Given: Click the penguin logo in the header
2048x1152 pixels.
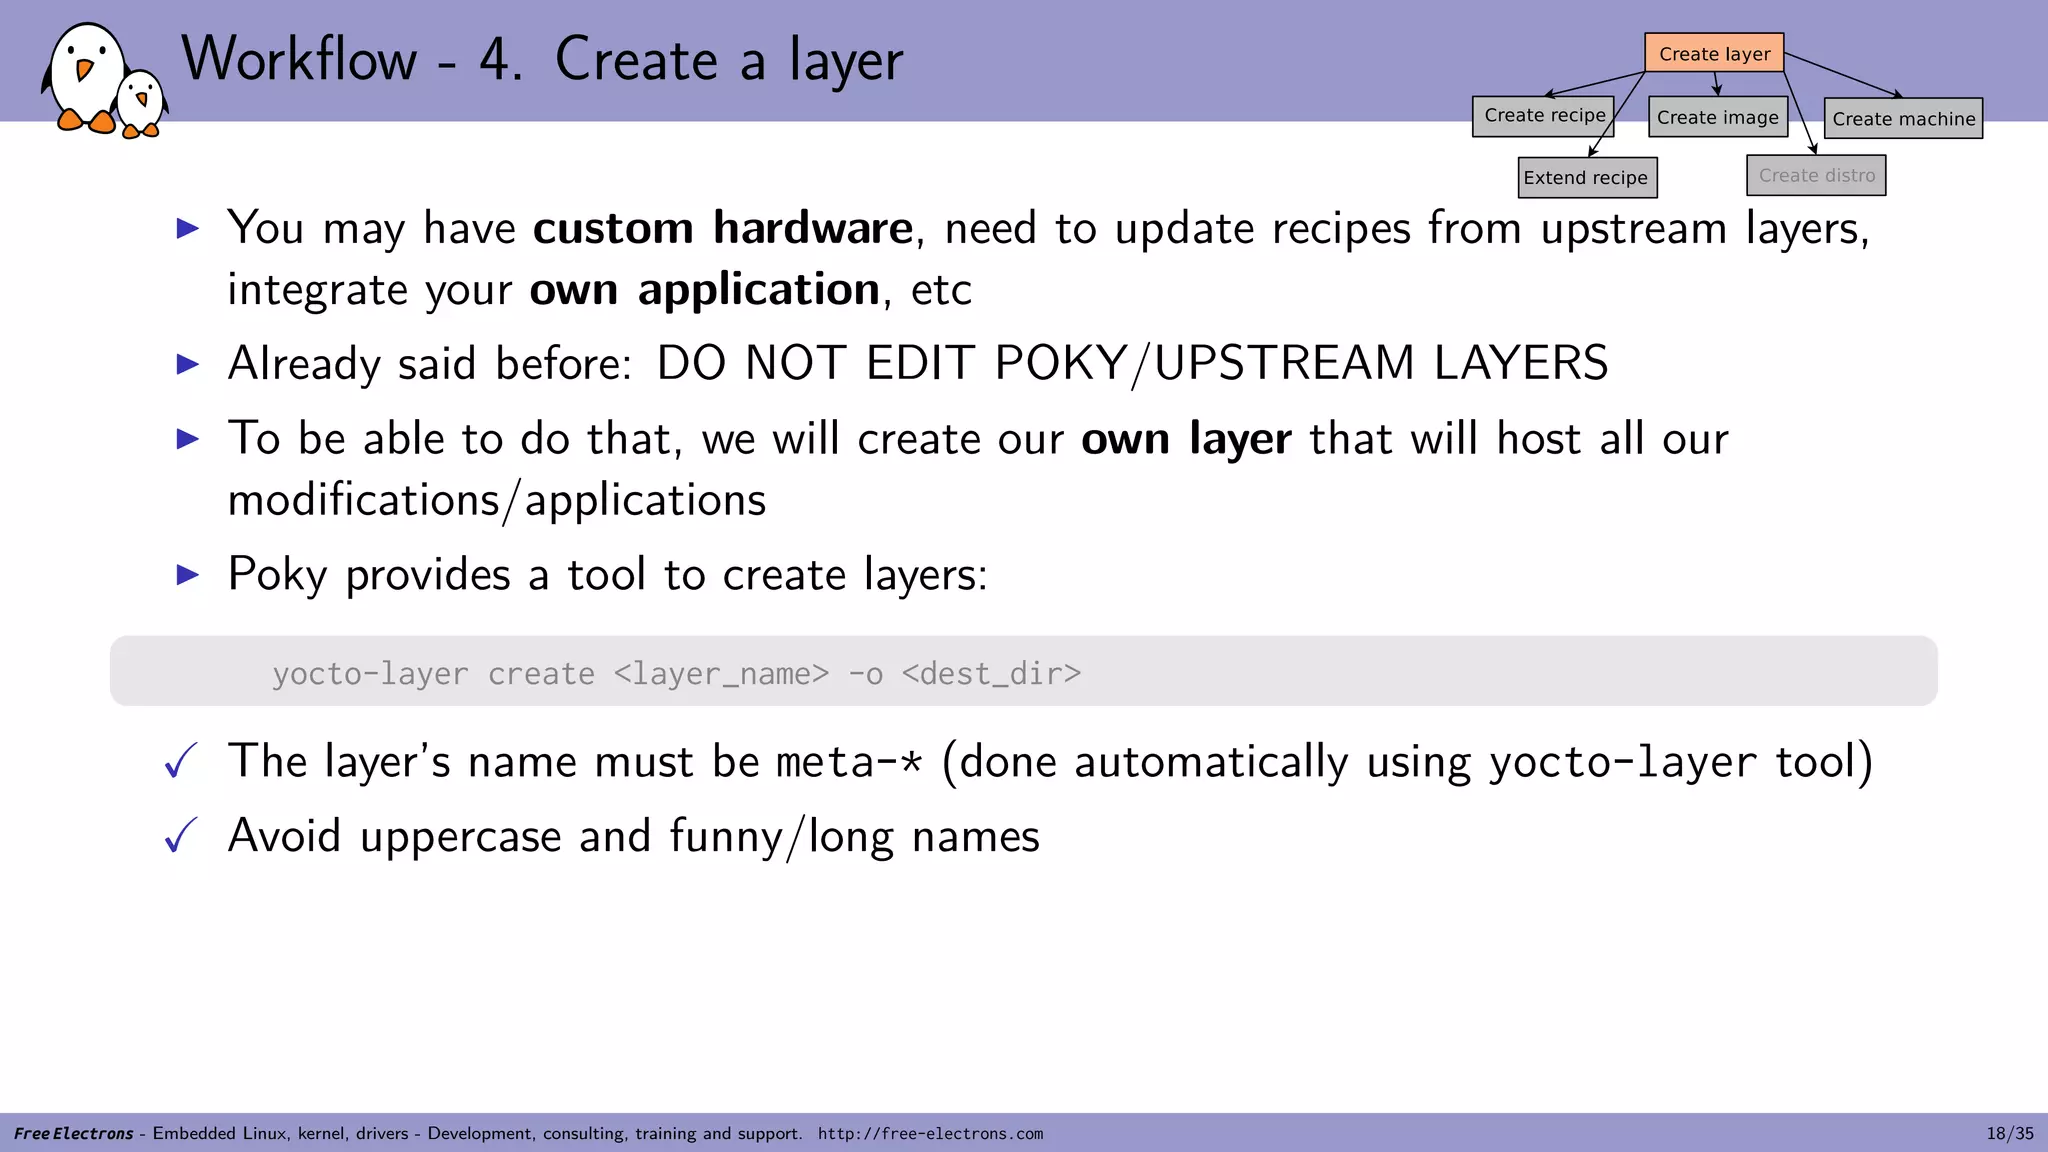Looking at the screenshot, I should 104,80.
